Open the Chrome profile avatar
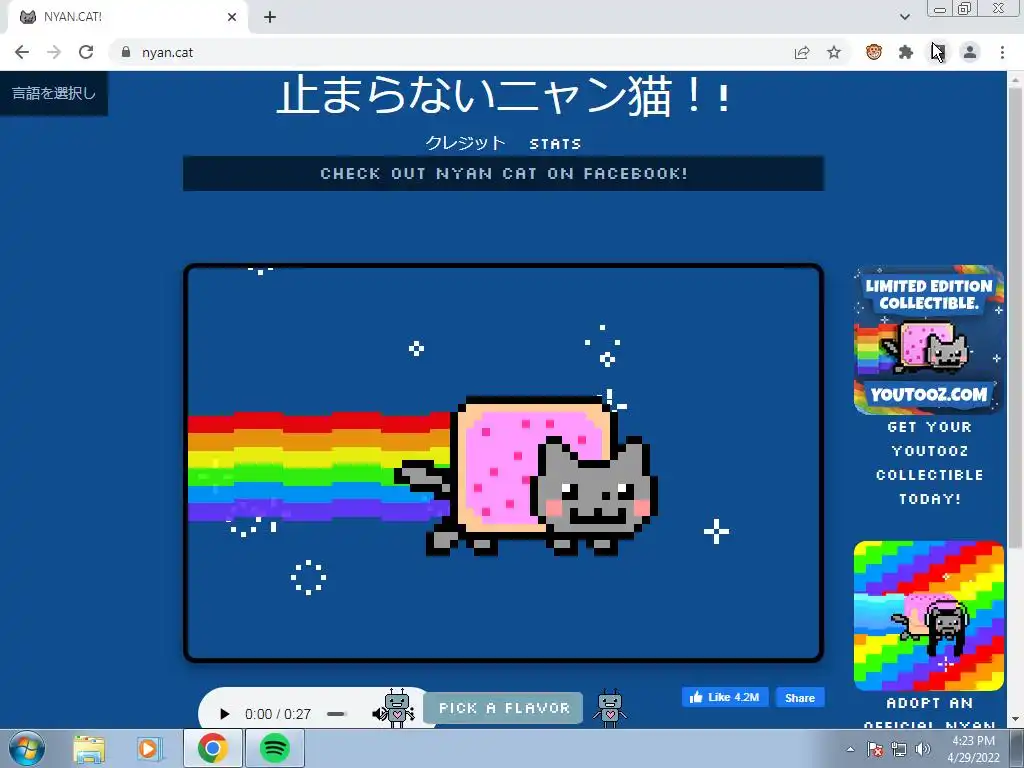Viewport: 1024px width, 768px height. click(x=970, y=52)
